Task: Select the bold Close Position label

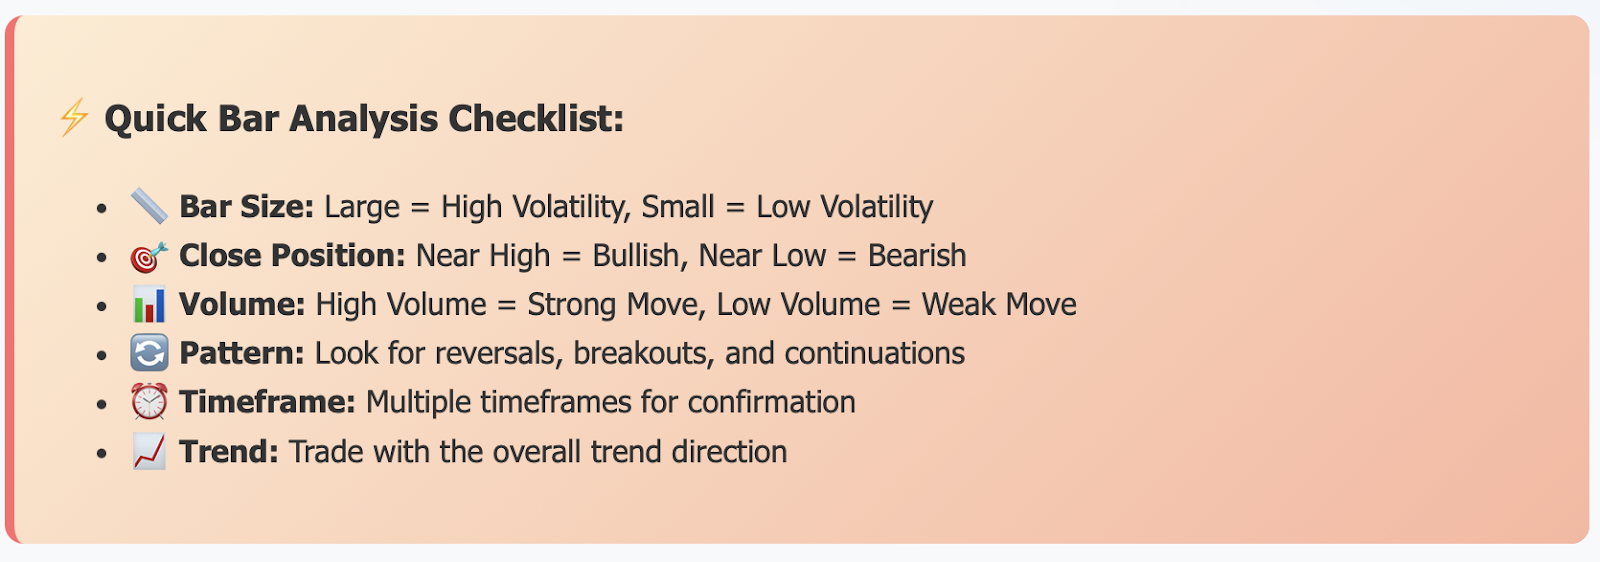Action: click(292, 256)
